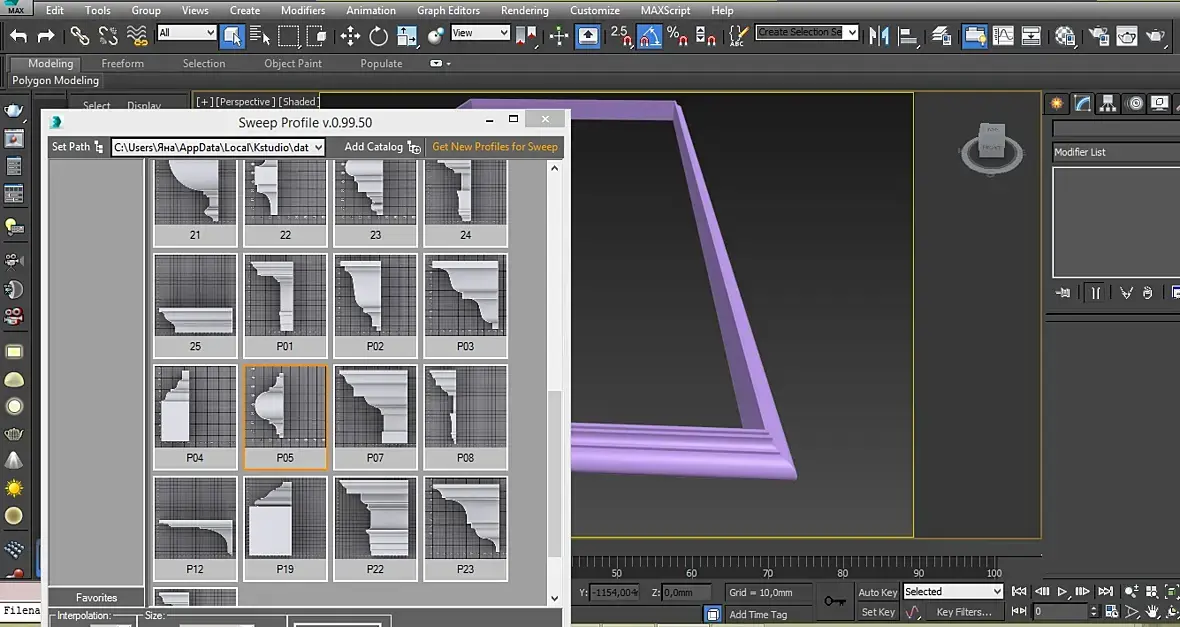Open Set Key mode with key icon
The height and width of the screenshot is (627, 1180).
pyautogui.click(x=835, y=601)
